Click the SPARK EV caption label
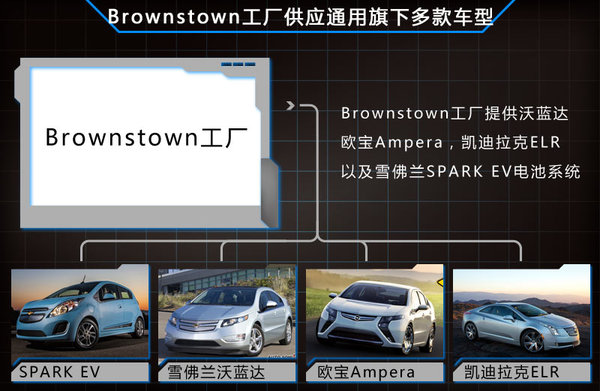Viewport: 600px width, 391px height. (60, 372)
